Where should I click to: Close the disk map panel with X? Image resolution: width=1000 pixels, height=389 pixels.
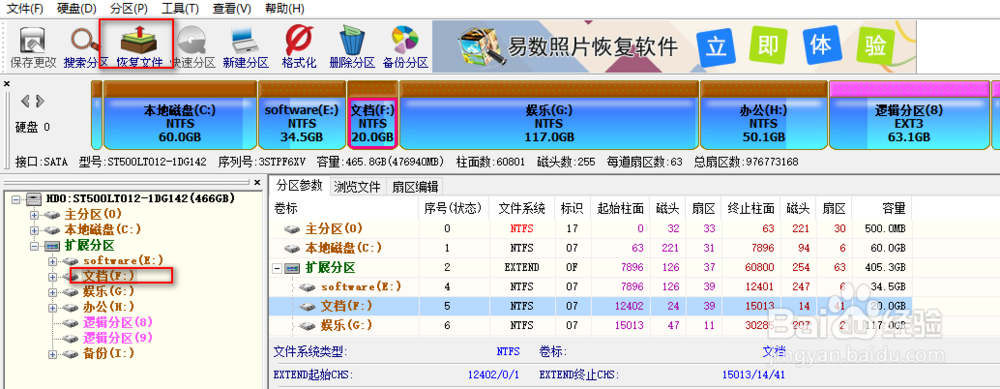(x=7, y=84)
